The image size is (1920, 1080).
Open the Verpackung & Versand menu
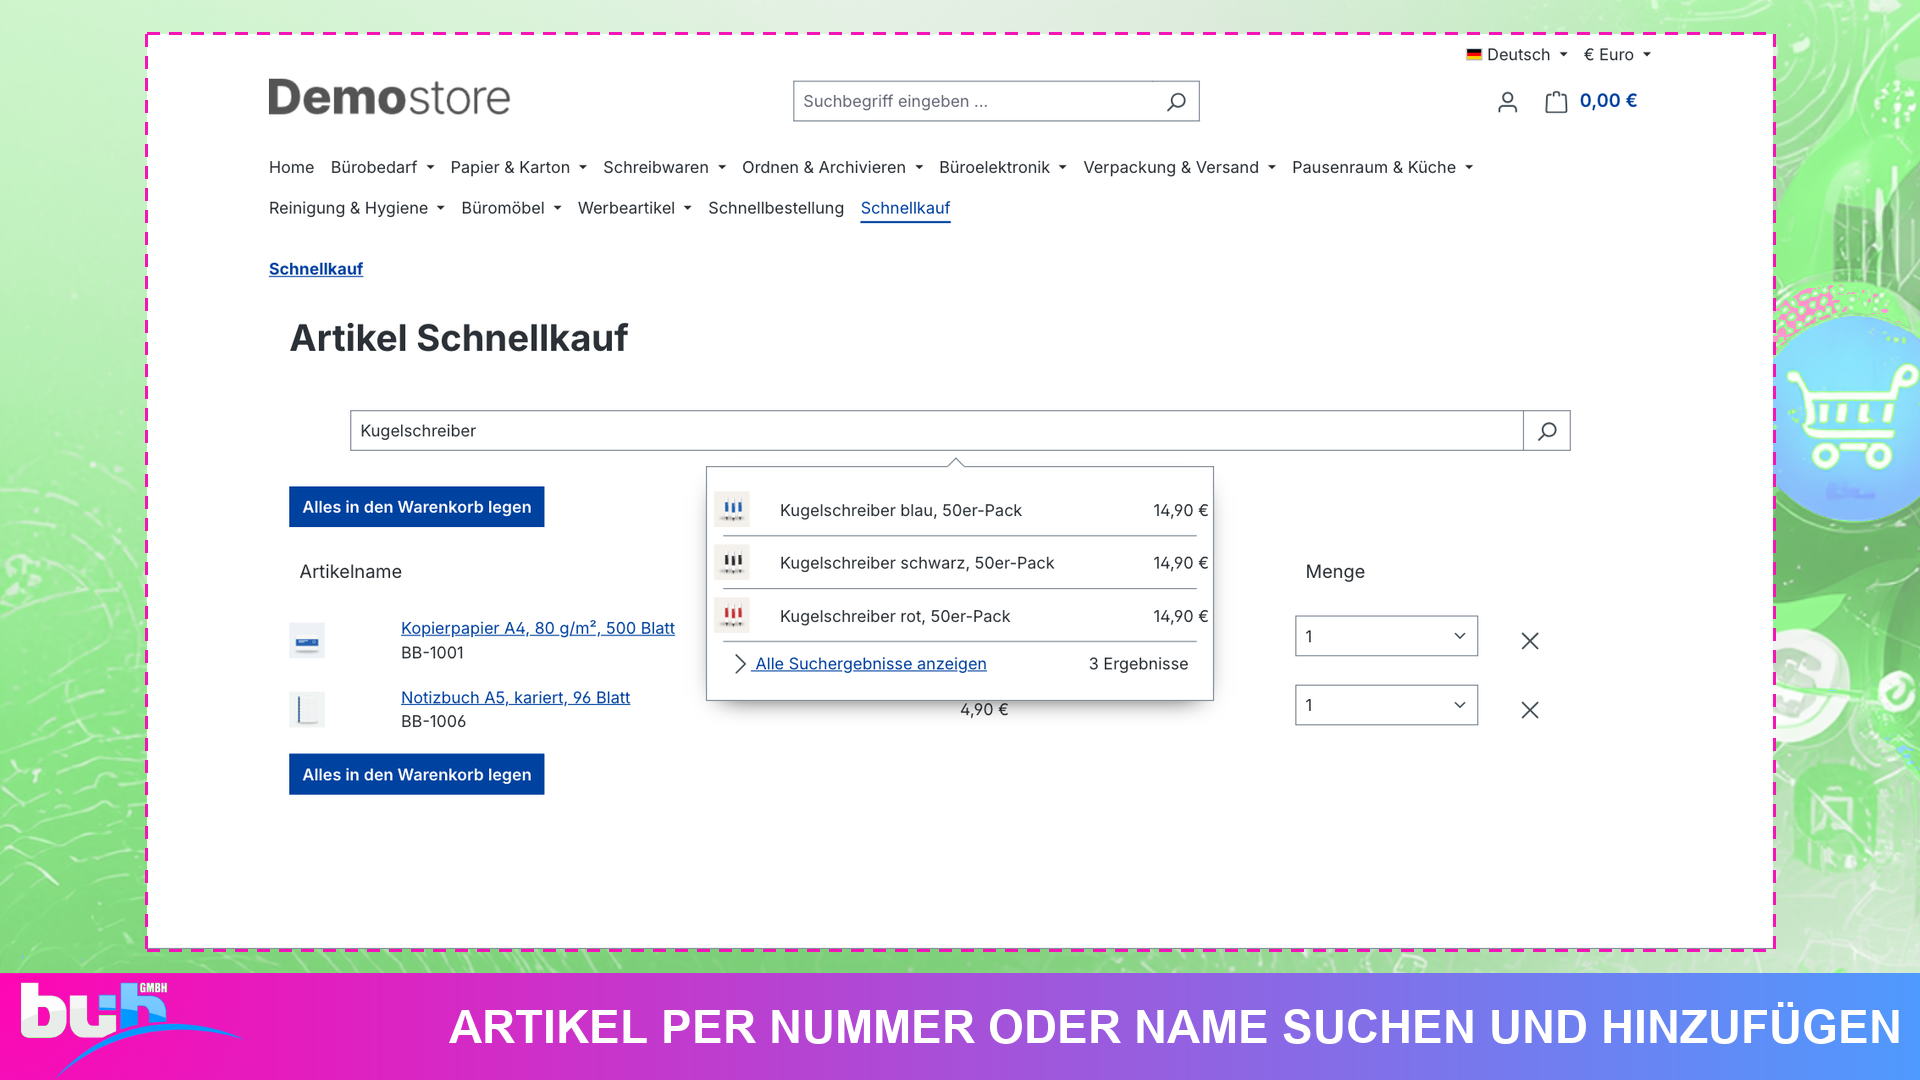[x=1180, y=167]
